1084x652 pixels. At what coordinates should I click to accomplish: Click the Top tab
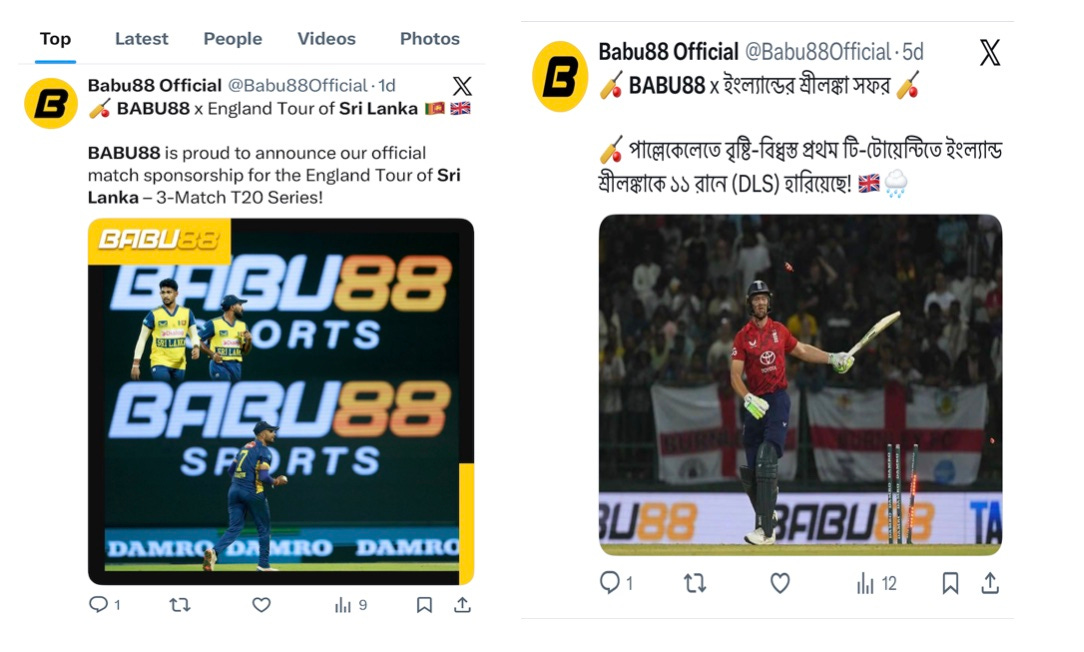[x=55, y=39]
